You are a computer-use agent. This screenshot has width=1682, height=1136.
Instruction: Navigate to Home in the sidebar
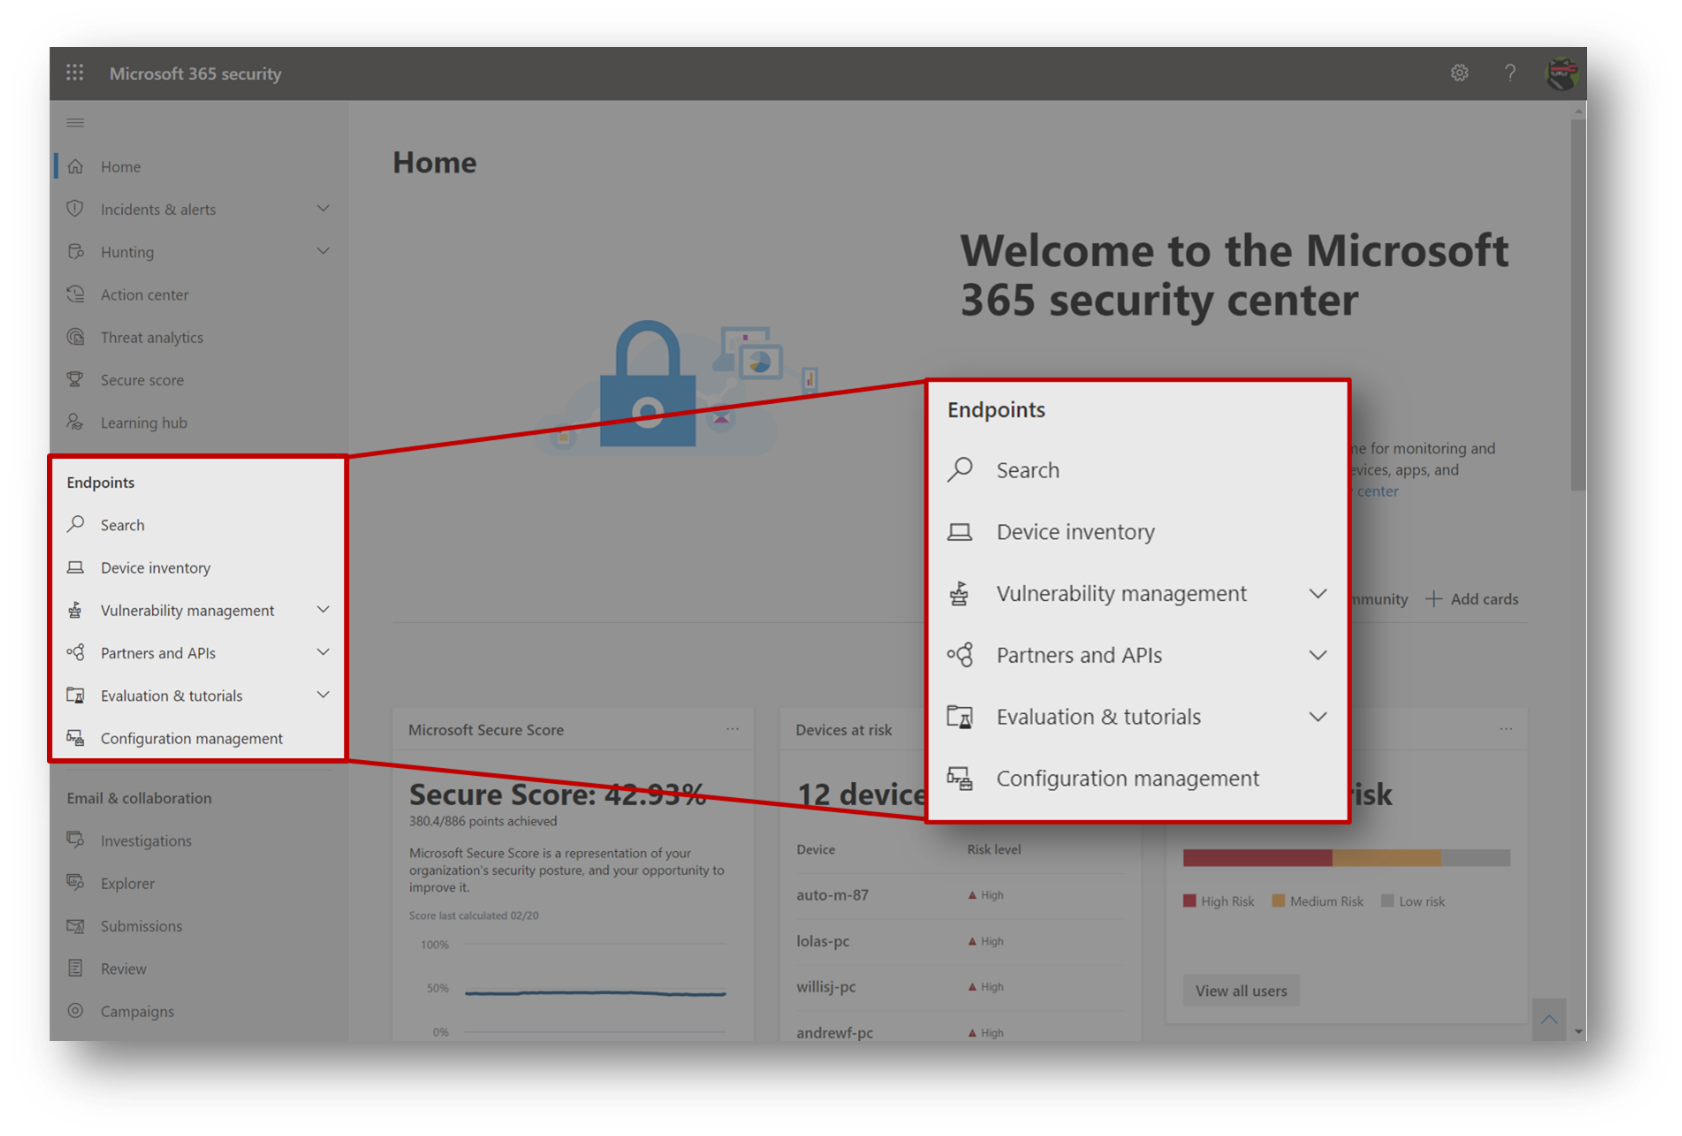pyautogui.click(x=120, y=166)
